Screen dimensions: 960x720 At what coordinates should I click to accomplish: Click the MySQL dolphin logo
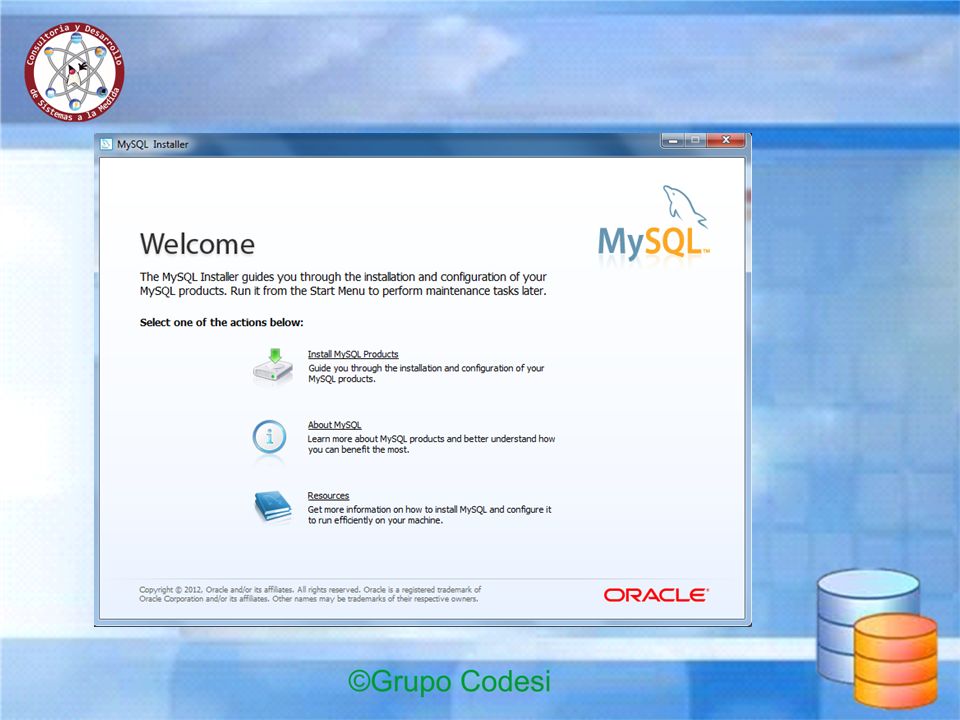click(x=654, y=223)
